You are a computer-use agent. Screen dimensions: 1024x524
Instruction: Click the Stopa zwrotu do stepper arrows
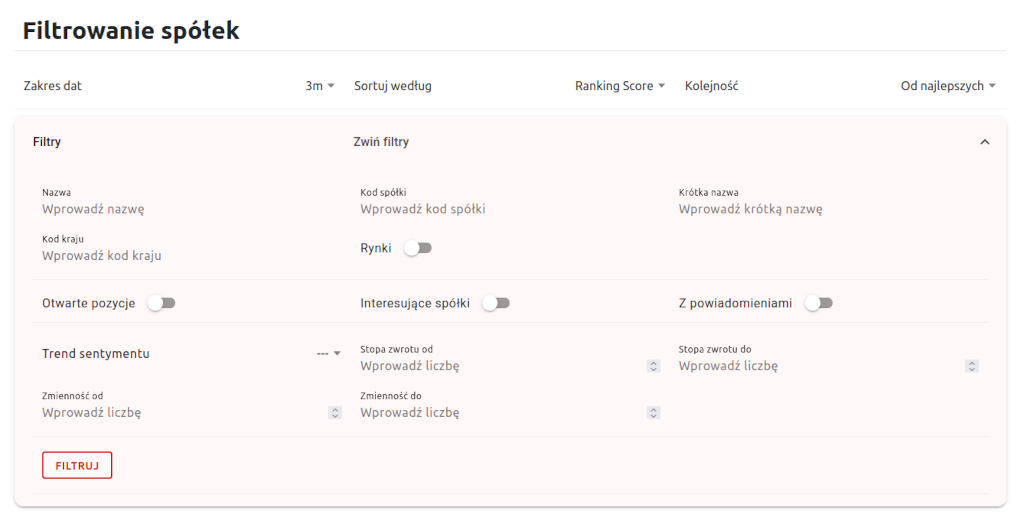(x=971, y=367)
